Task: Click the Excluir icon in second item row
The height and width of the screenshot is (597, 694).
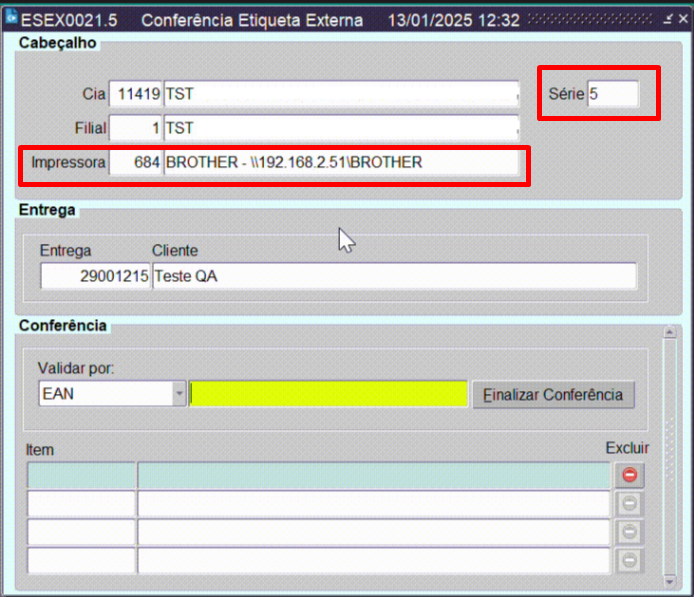Action: pyautogui.click(x=629, y=504)
